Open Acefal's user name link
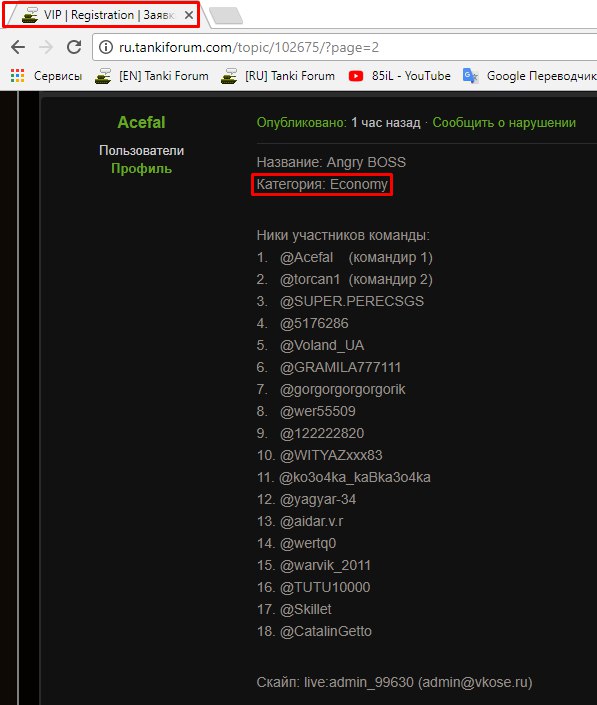Image resolution: width=597 pixels, height=705 pixels. click(141, 122)
